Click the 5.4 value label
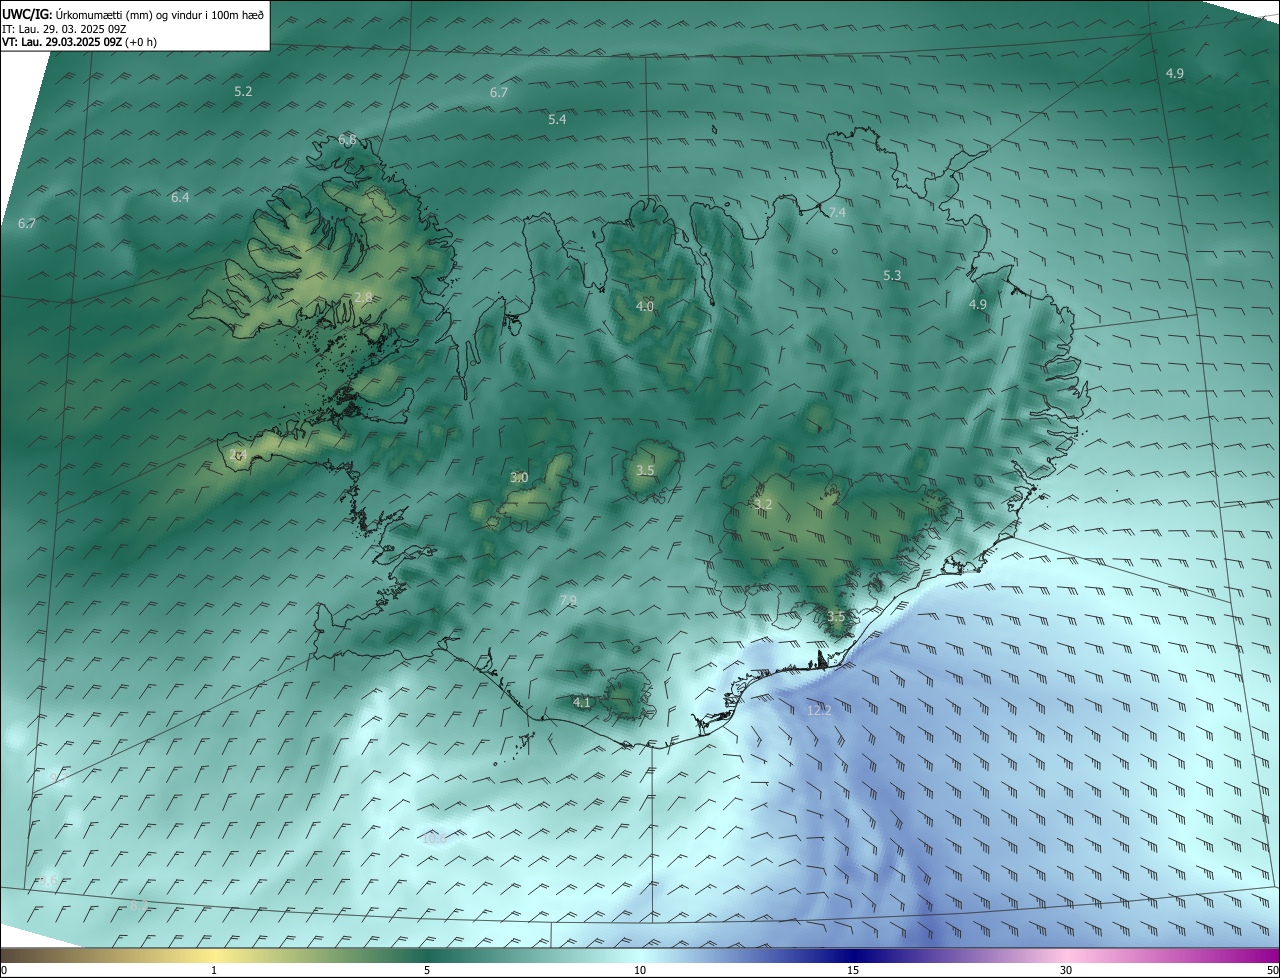This screenshot has width=1280, height=978. coord(557,119)
